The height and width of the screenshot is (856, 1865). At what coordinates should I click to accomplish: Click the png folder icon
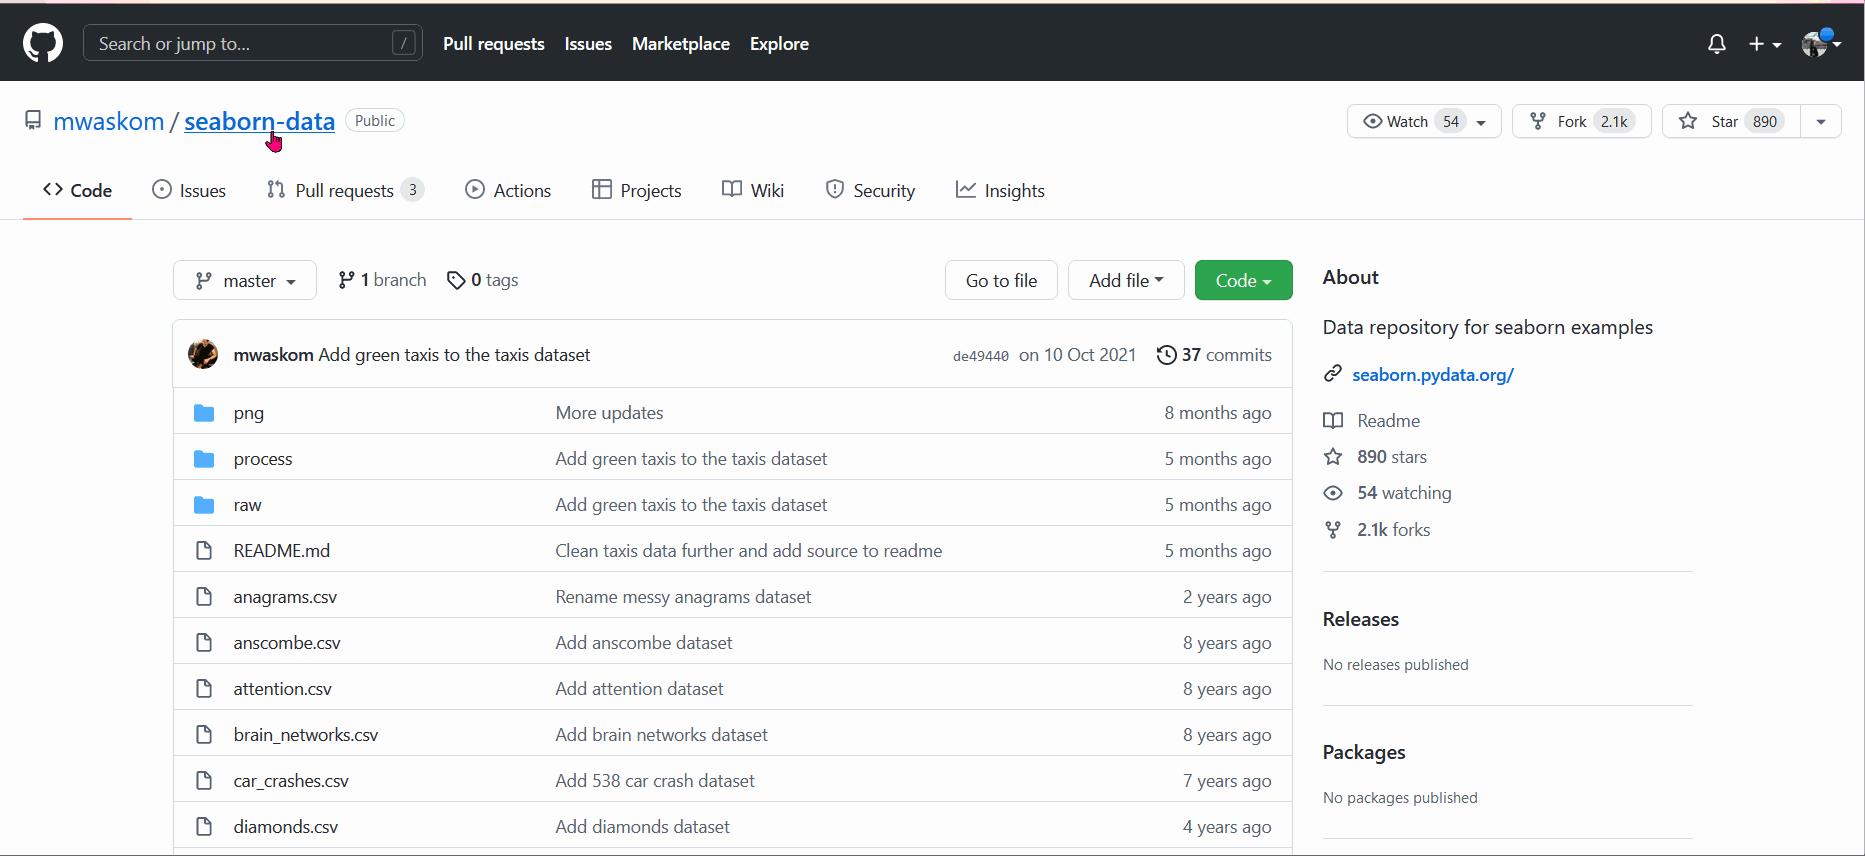204,413
